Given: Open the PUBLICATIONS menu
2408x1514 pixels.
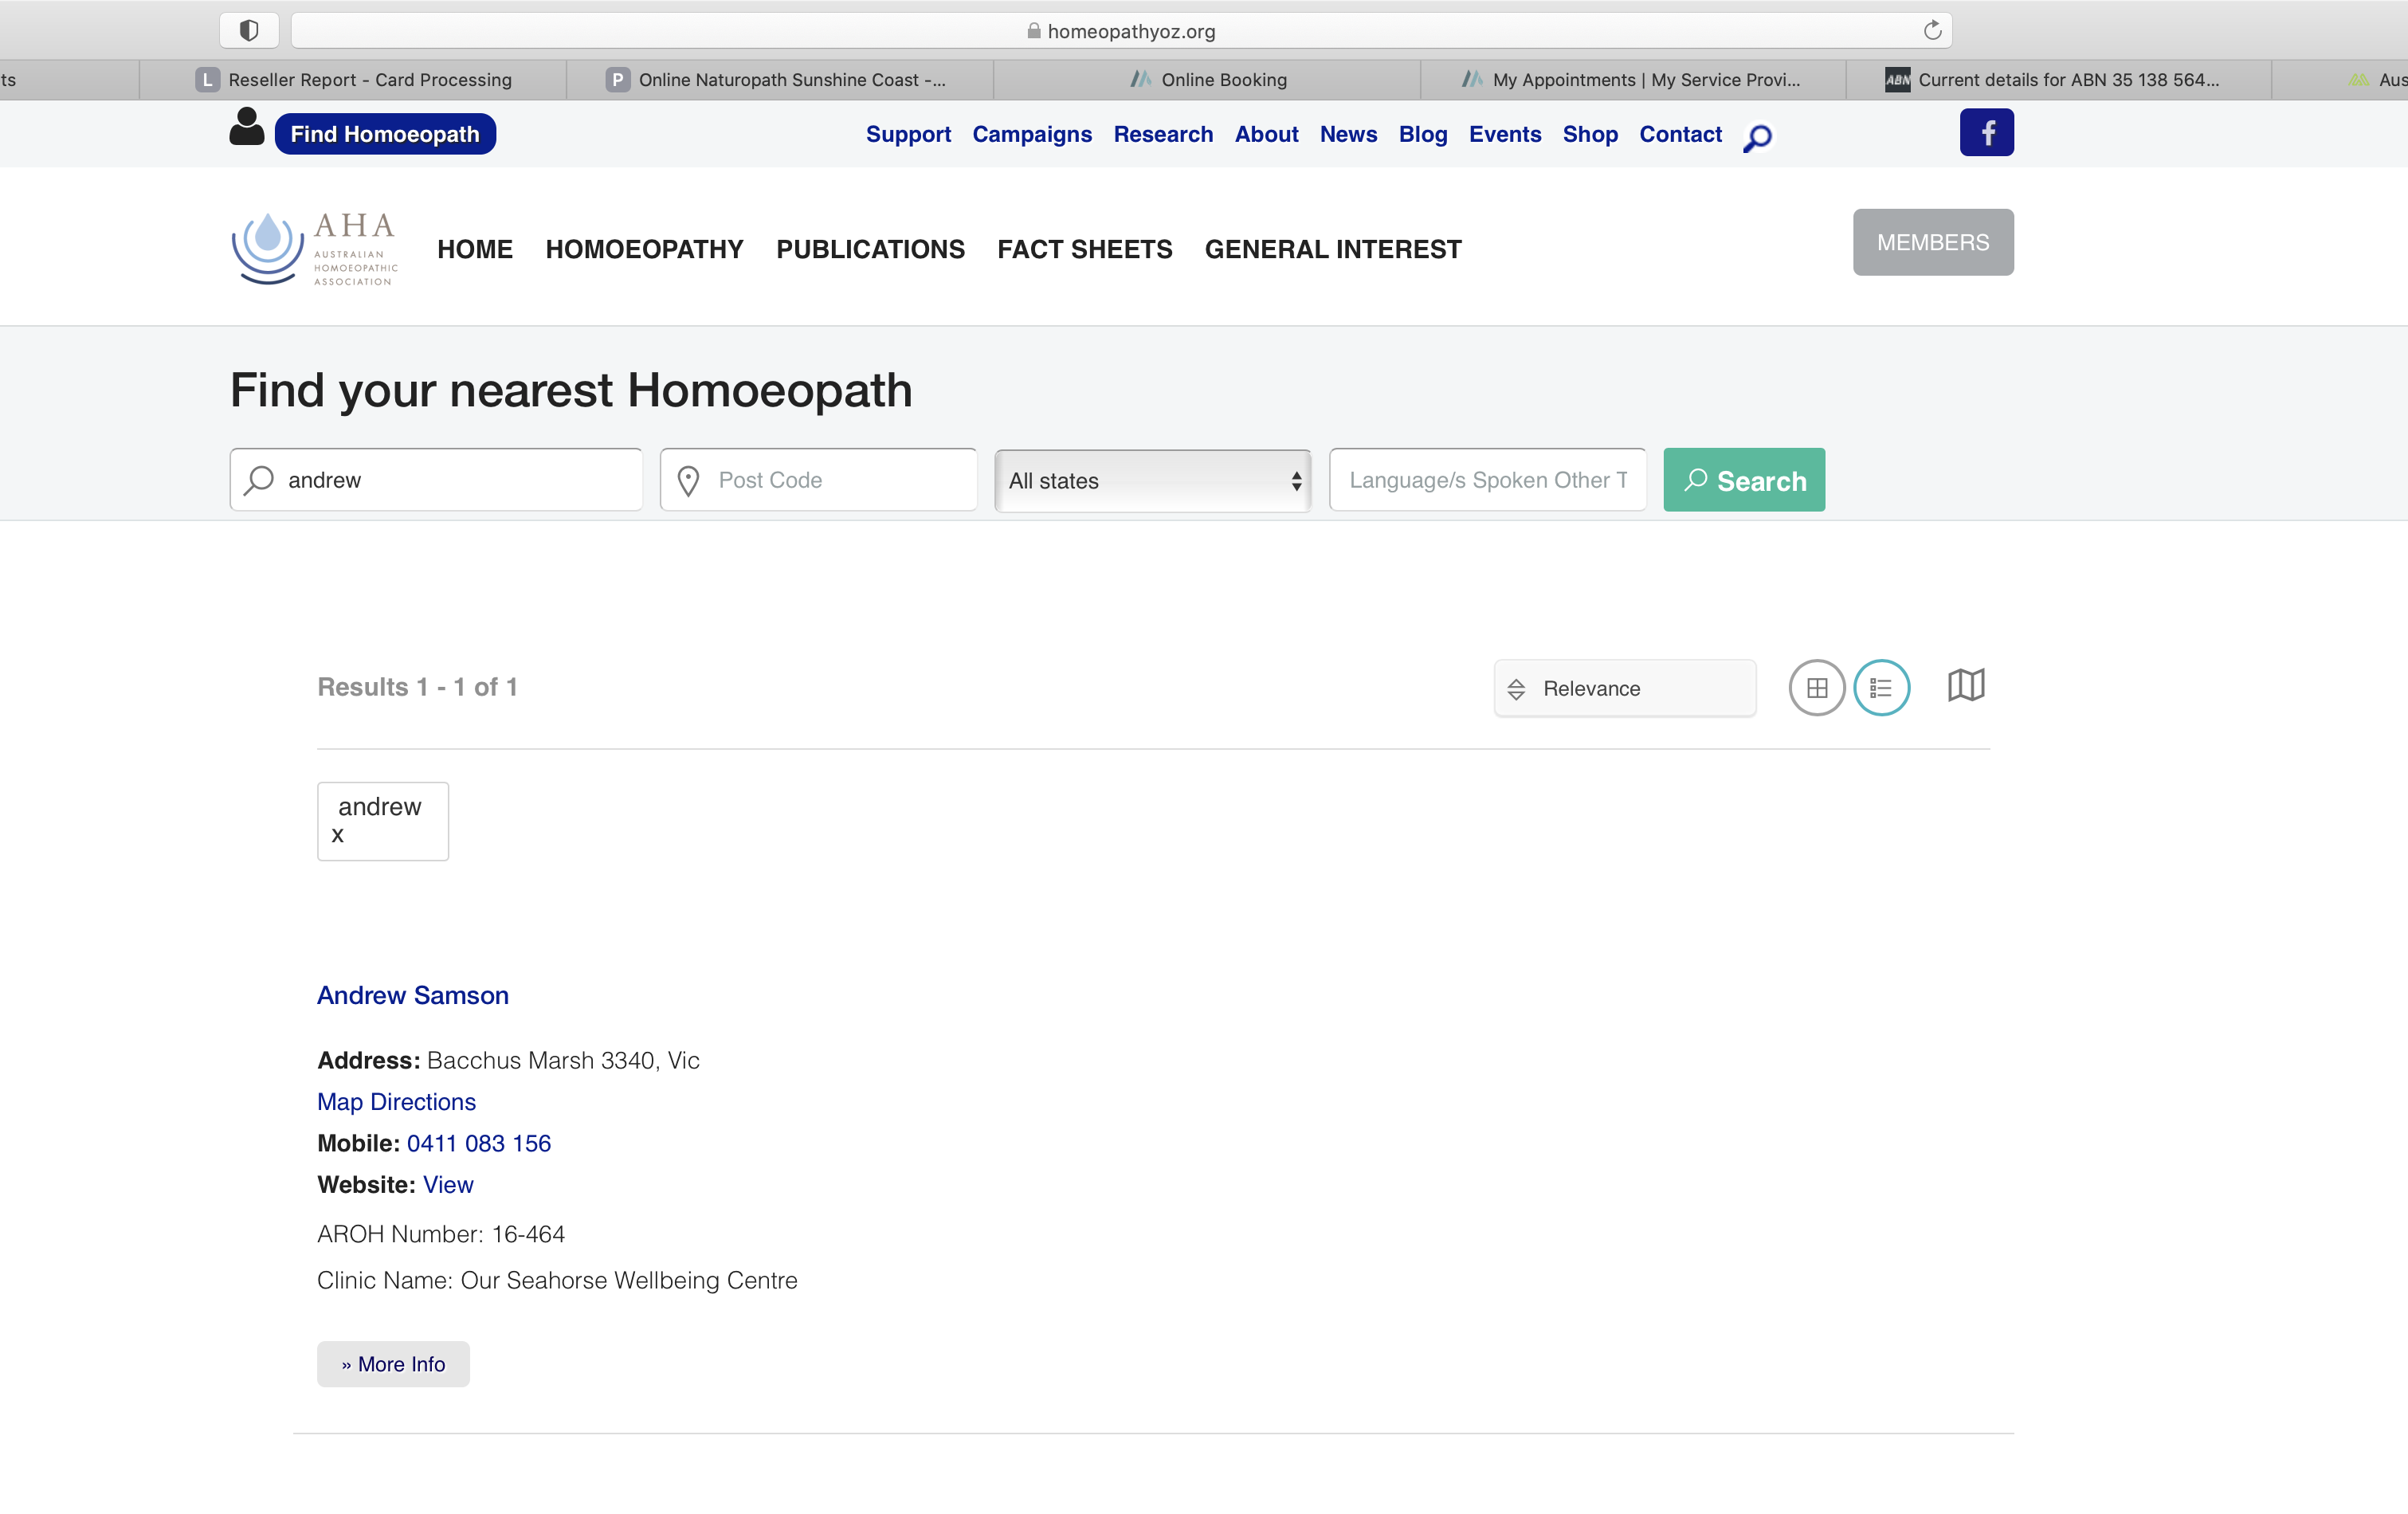Looking at the screenshot, I should click(870, 249).
